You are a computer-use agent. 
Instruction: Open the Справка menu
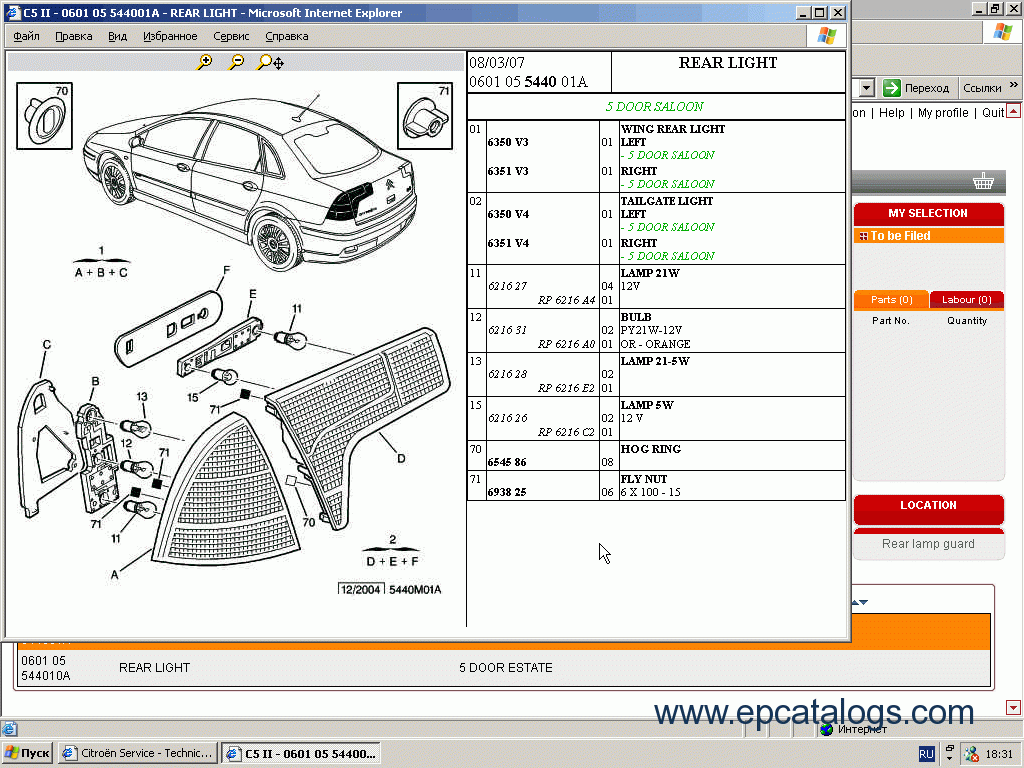pyautogui.click(x=286, y=36)
